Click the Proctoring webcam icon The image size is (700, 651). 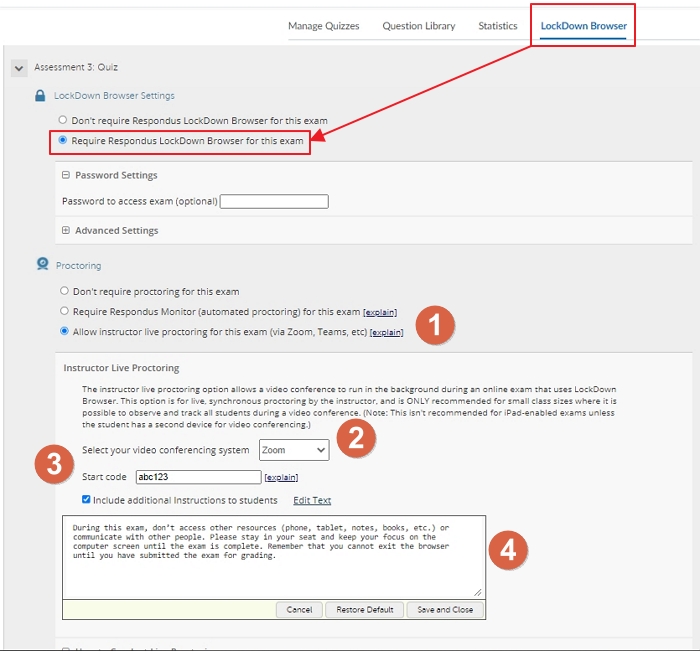click(x=42, y=264)
